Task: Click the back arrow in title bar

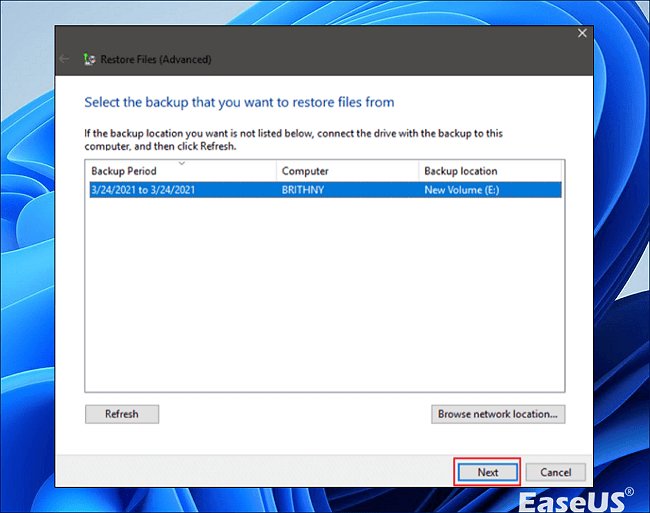Action: [64, 59]
